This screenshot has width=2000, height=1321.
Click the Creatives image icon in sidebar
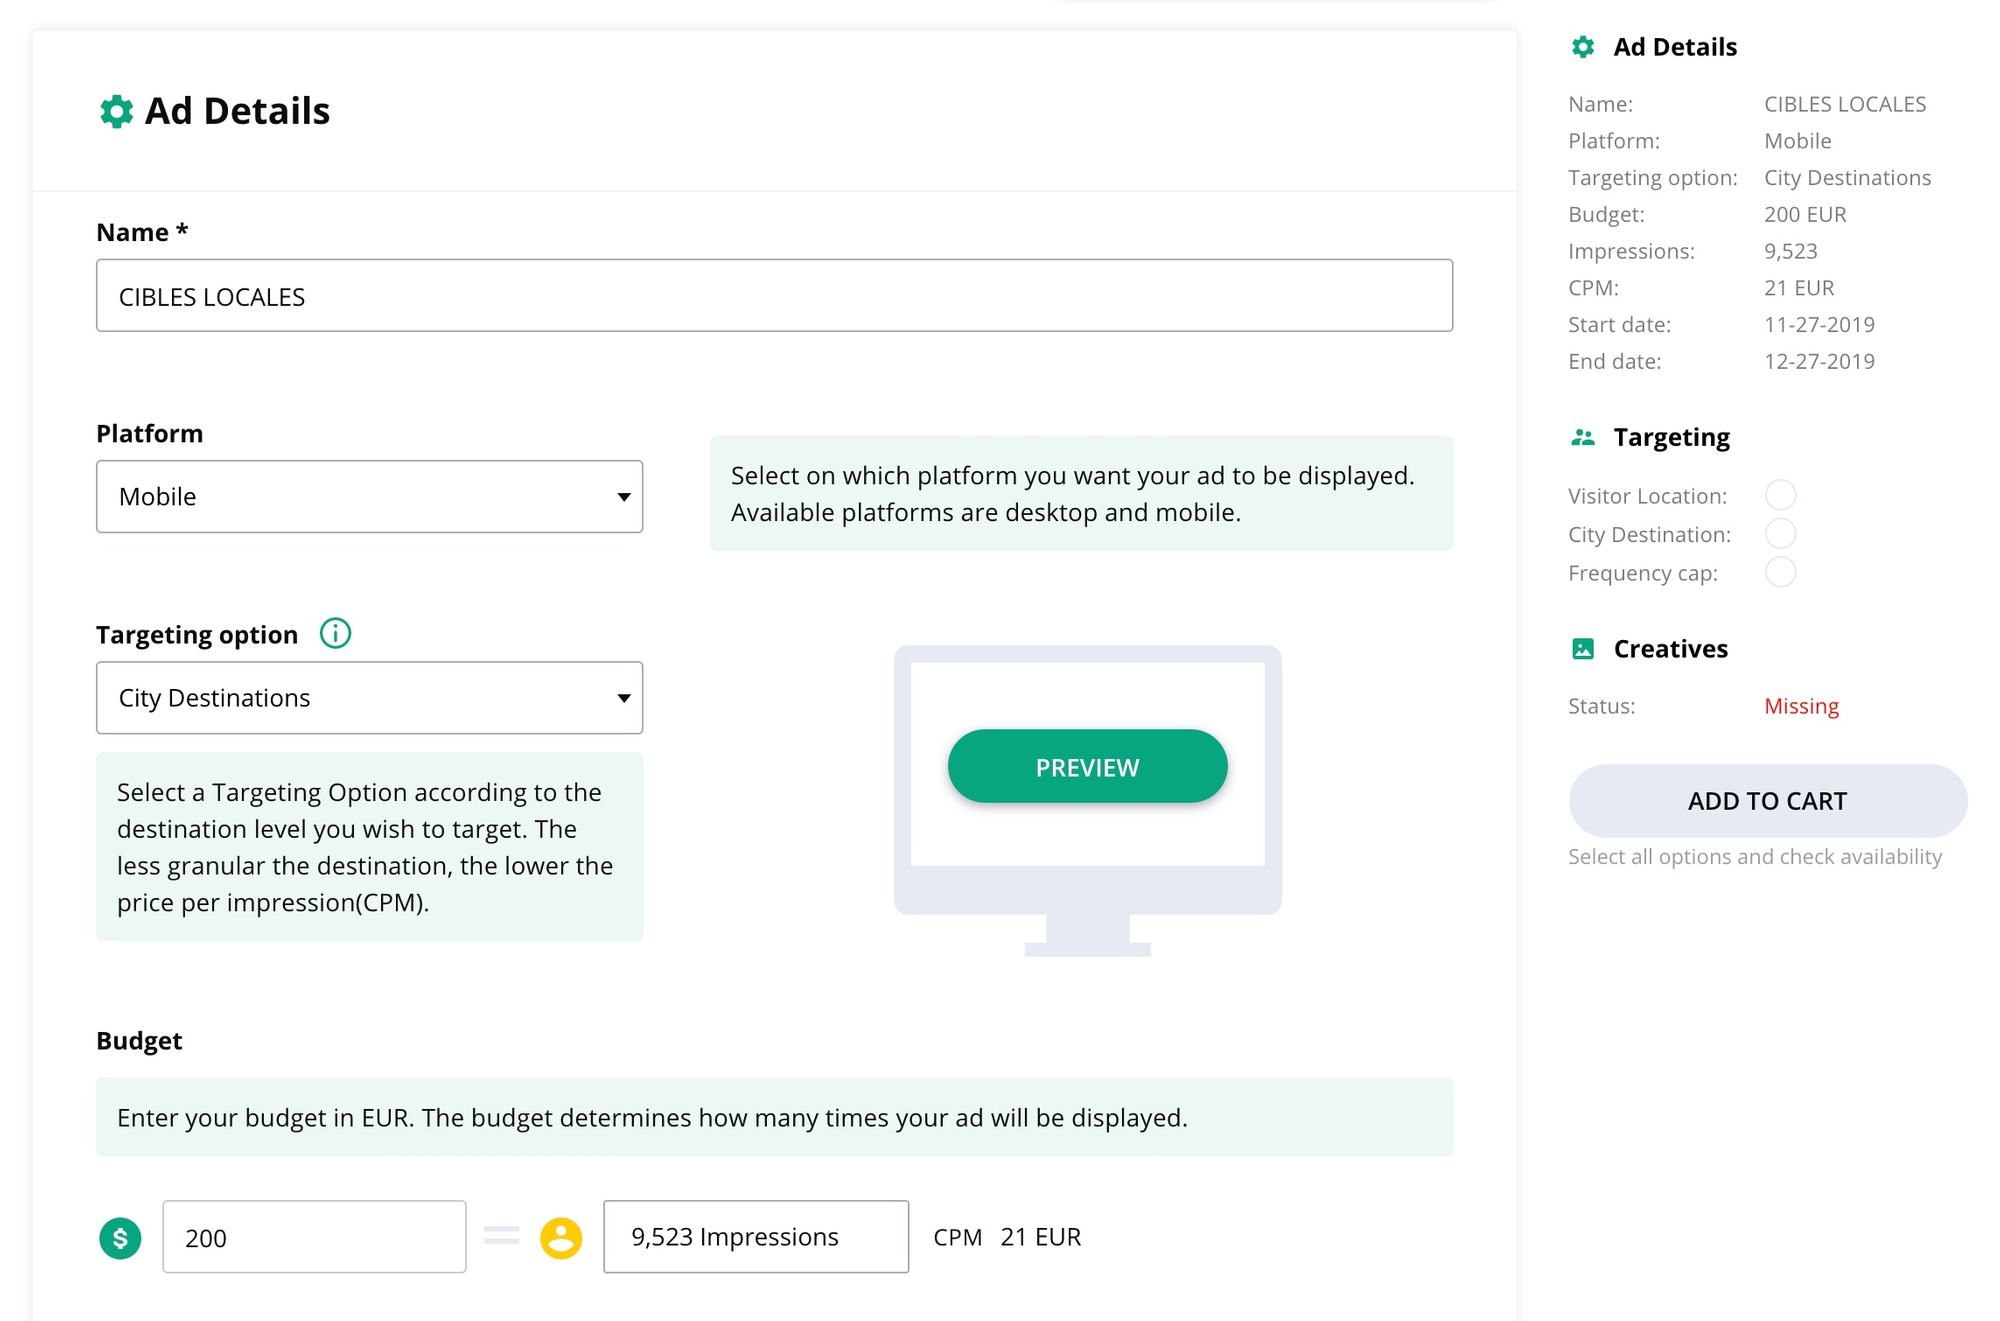[x=1583, y=649]
